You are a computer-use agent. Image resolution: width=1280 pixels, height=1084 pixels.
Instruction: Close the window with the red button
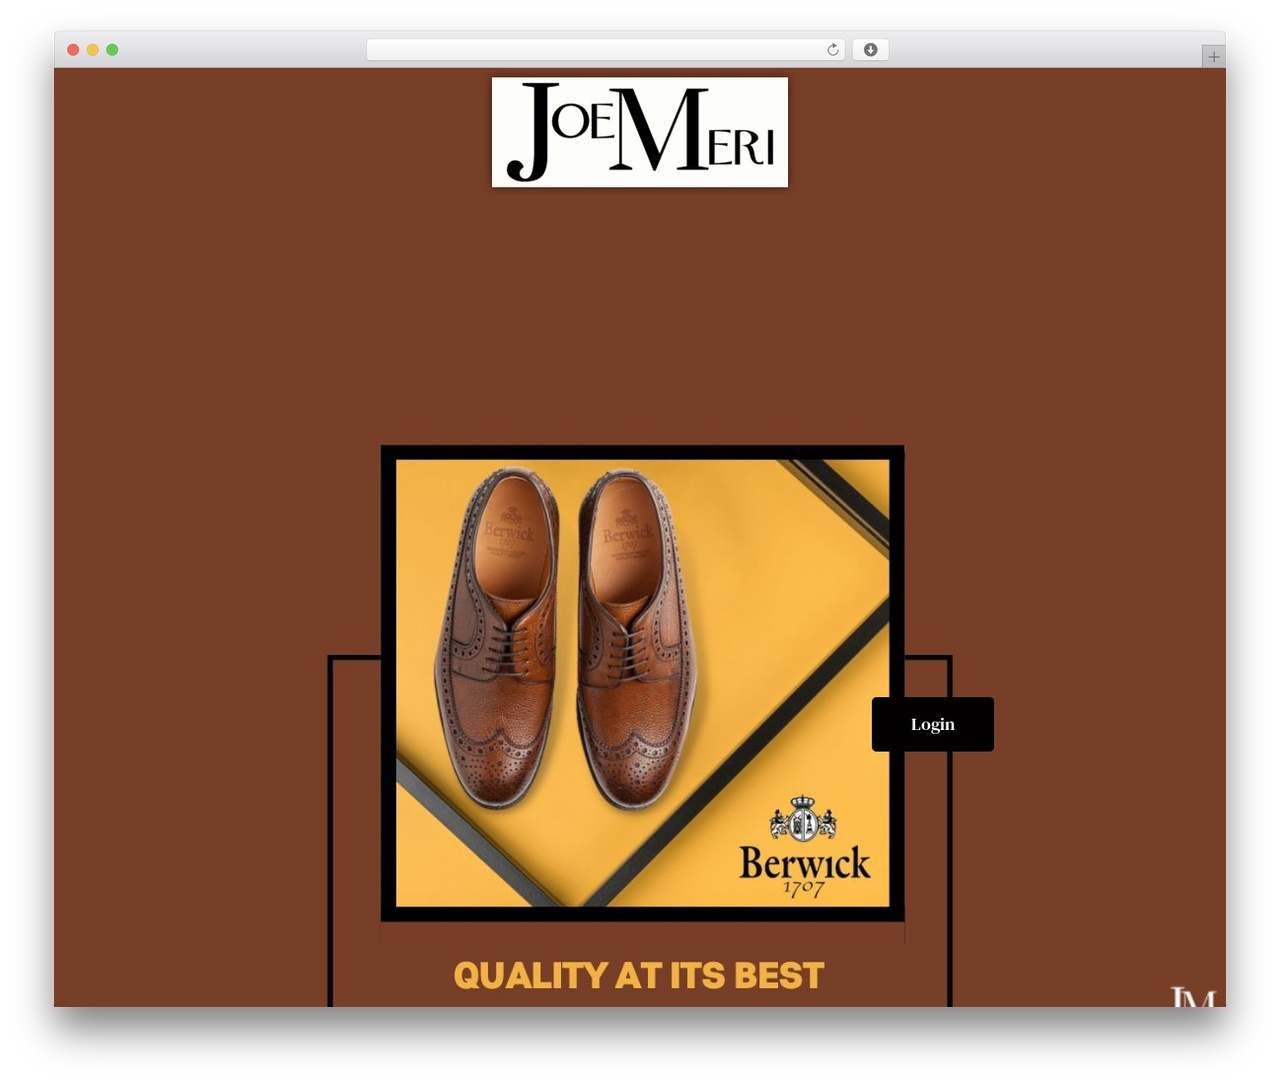pyautogui.click(x=73, y=50)
